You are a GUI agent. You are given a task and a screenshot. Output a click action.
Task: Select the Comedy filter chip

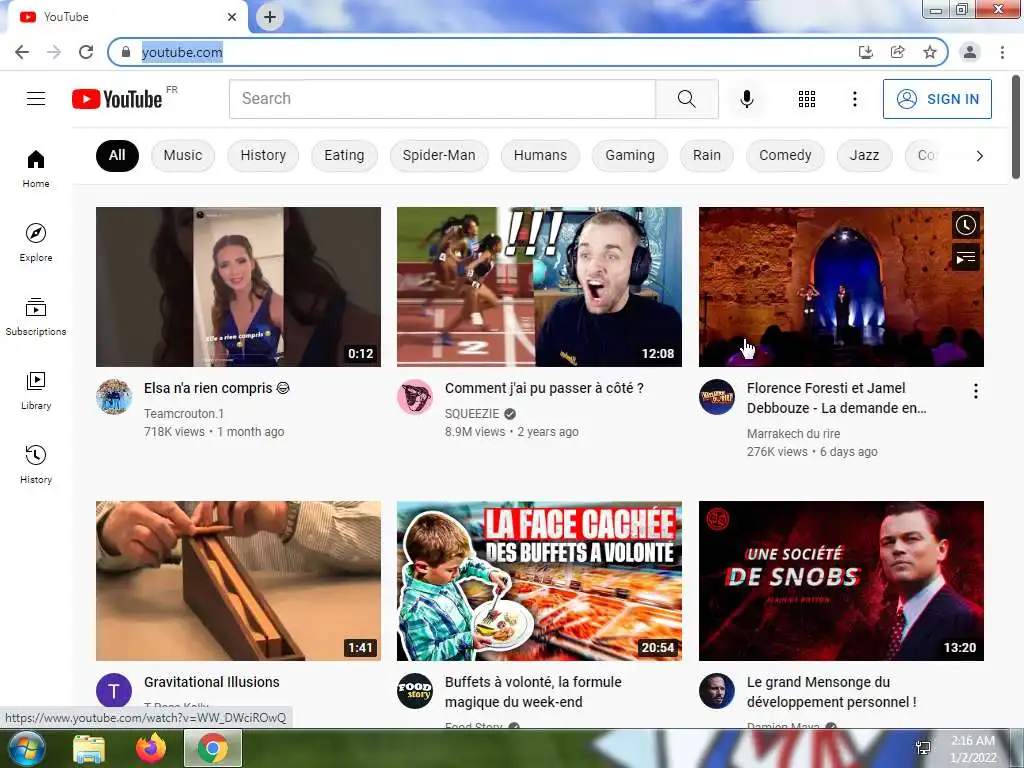coord(785,155)
